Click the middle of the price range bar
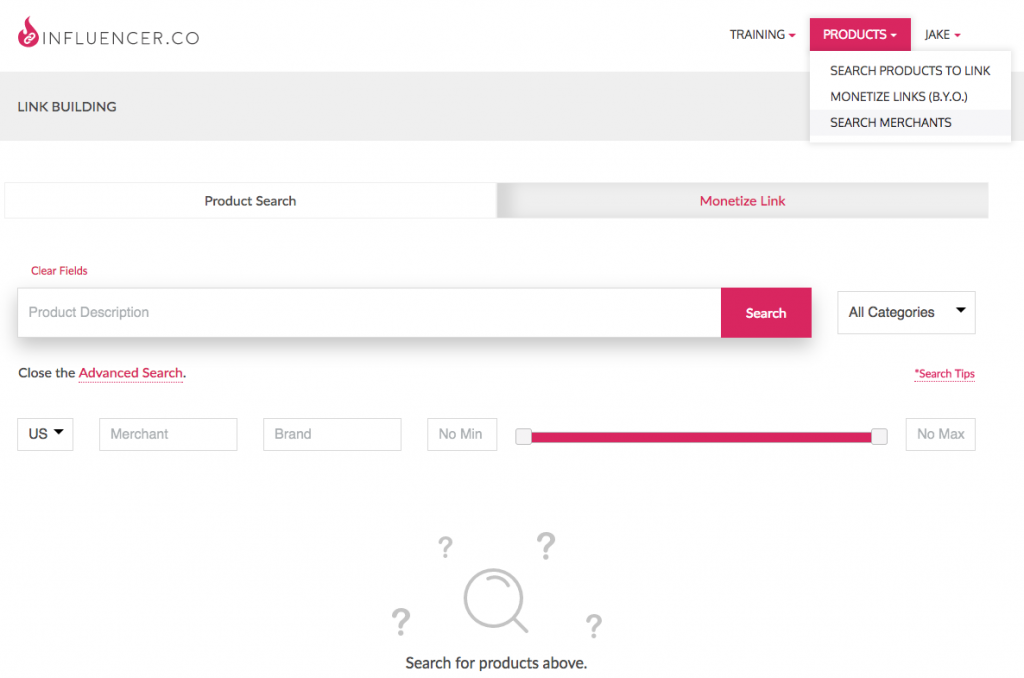 pos(701,437)
